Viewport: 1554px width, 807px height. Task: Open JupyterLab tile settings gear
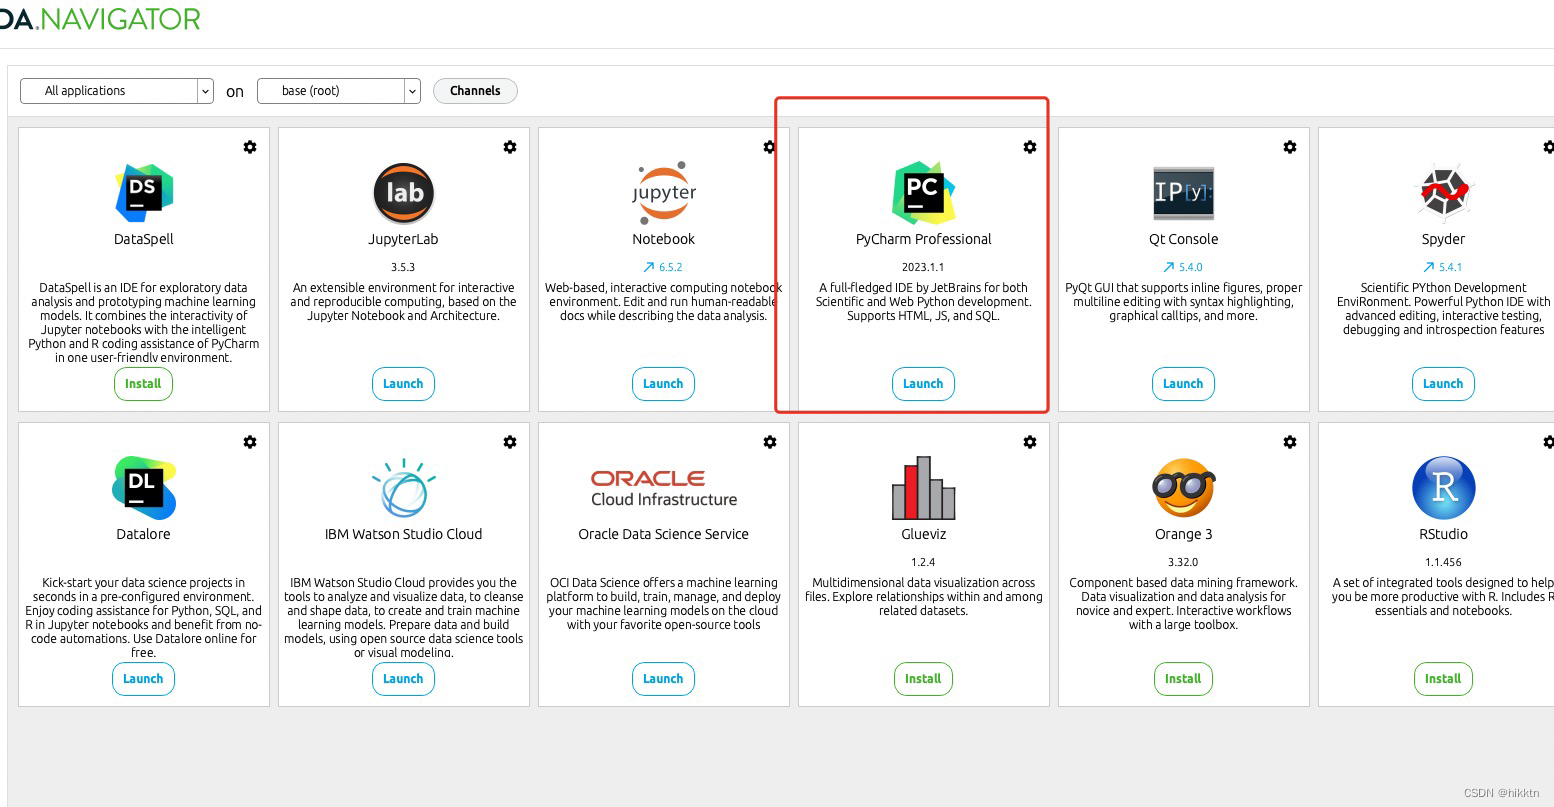pyautogui.click(x=510, y=147)
